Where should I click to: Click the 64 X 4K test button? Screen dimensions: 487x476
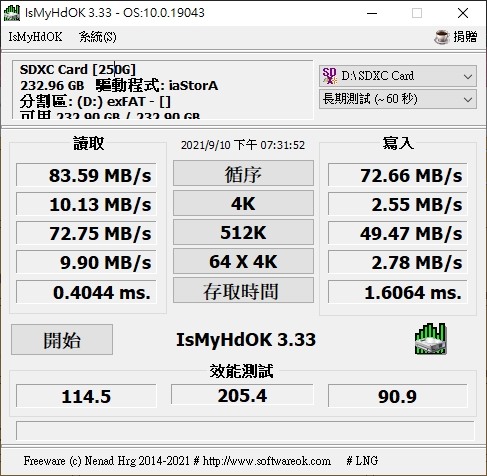click(243, 261)
